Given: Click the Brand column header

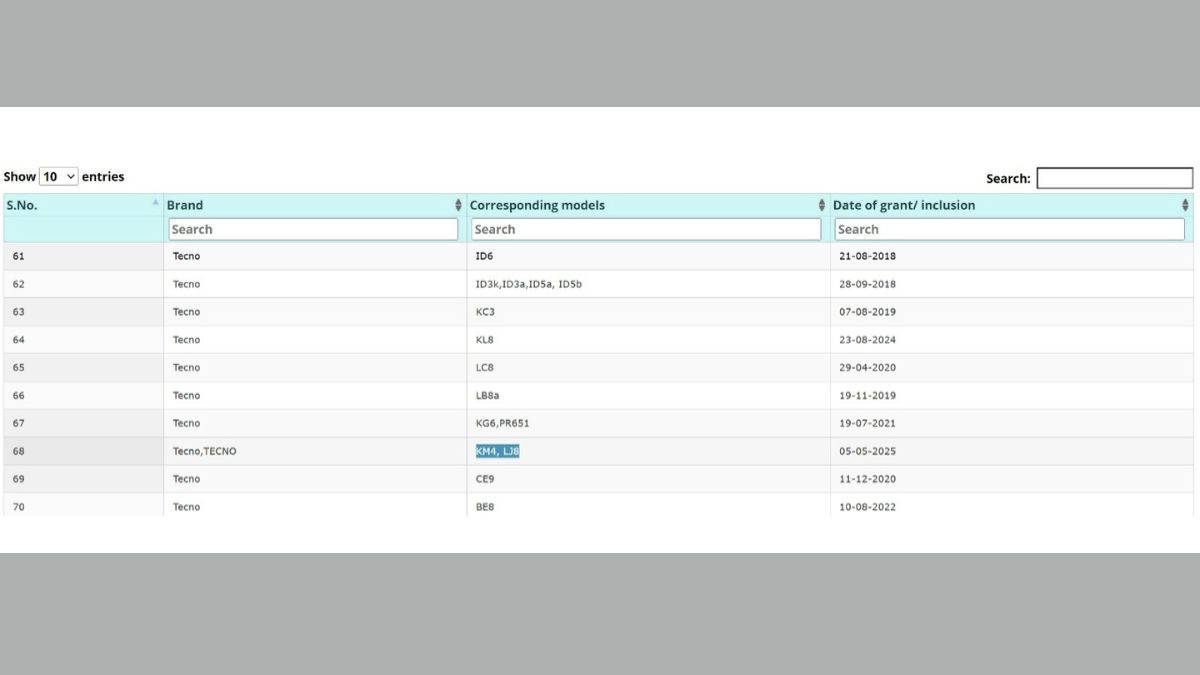Looking at the screenshot, I should [185, 205].
